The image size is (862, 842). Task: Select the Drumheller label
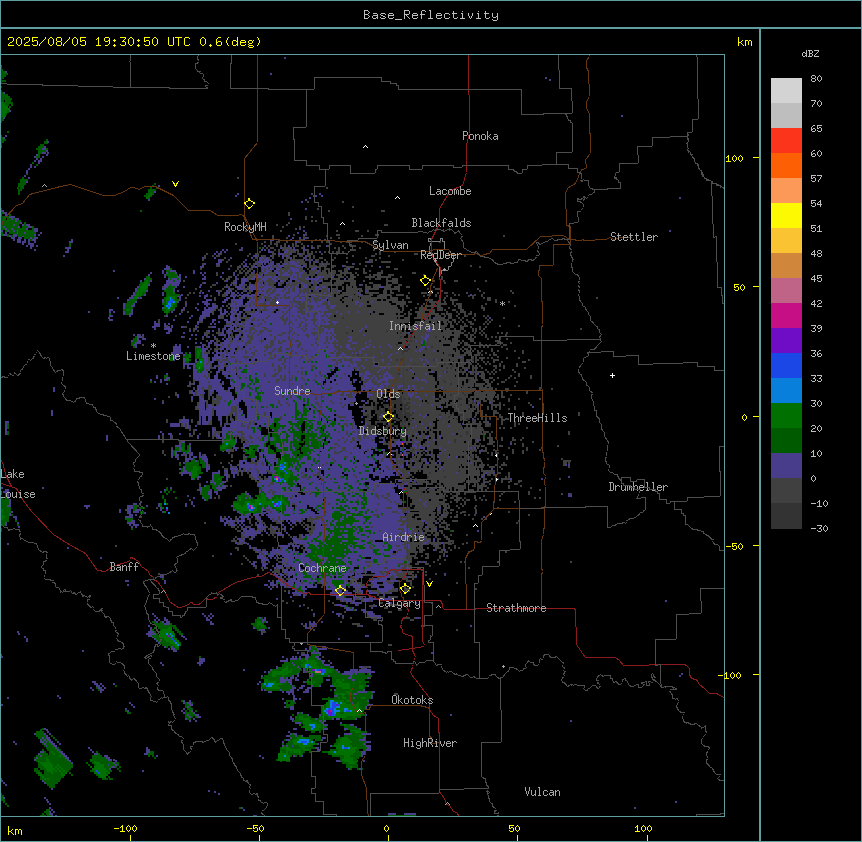click(x=638, y=487)
